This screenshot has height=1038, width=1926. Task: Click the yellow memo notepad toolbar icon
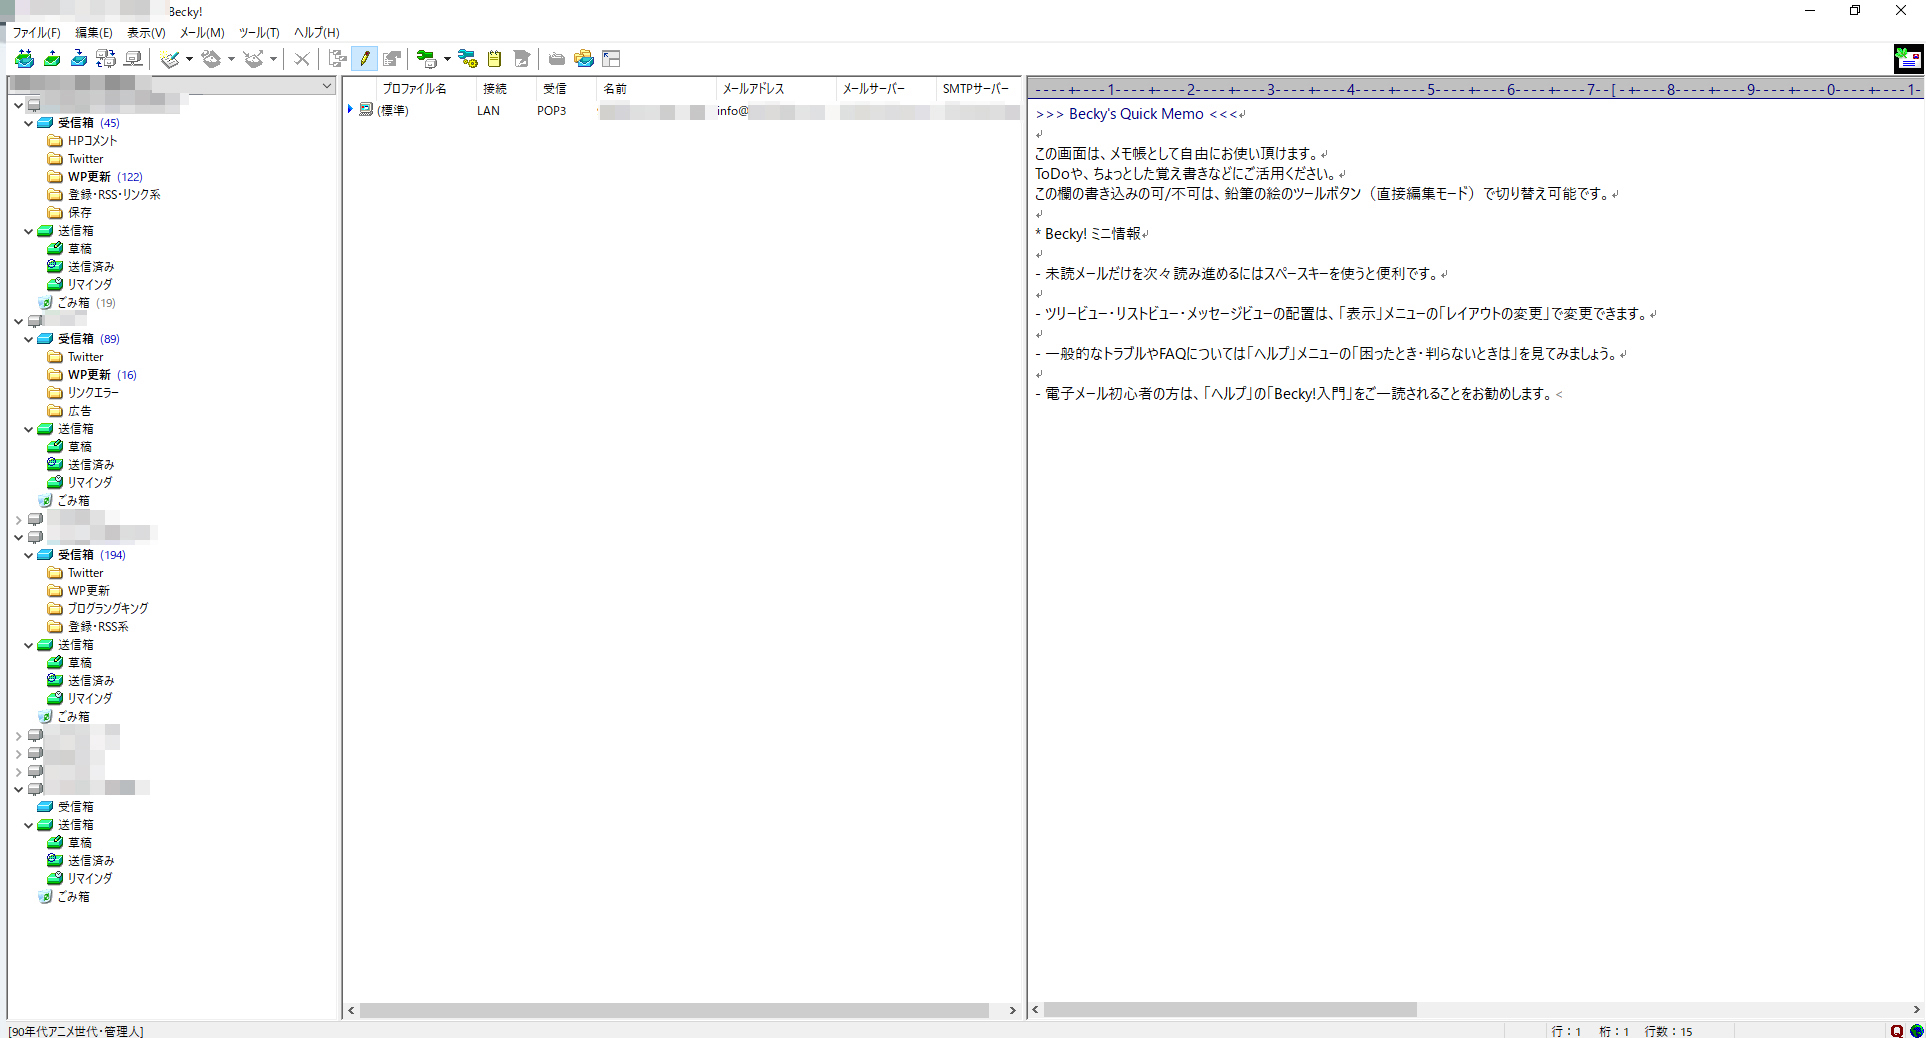pos(494,59)
